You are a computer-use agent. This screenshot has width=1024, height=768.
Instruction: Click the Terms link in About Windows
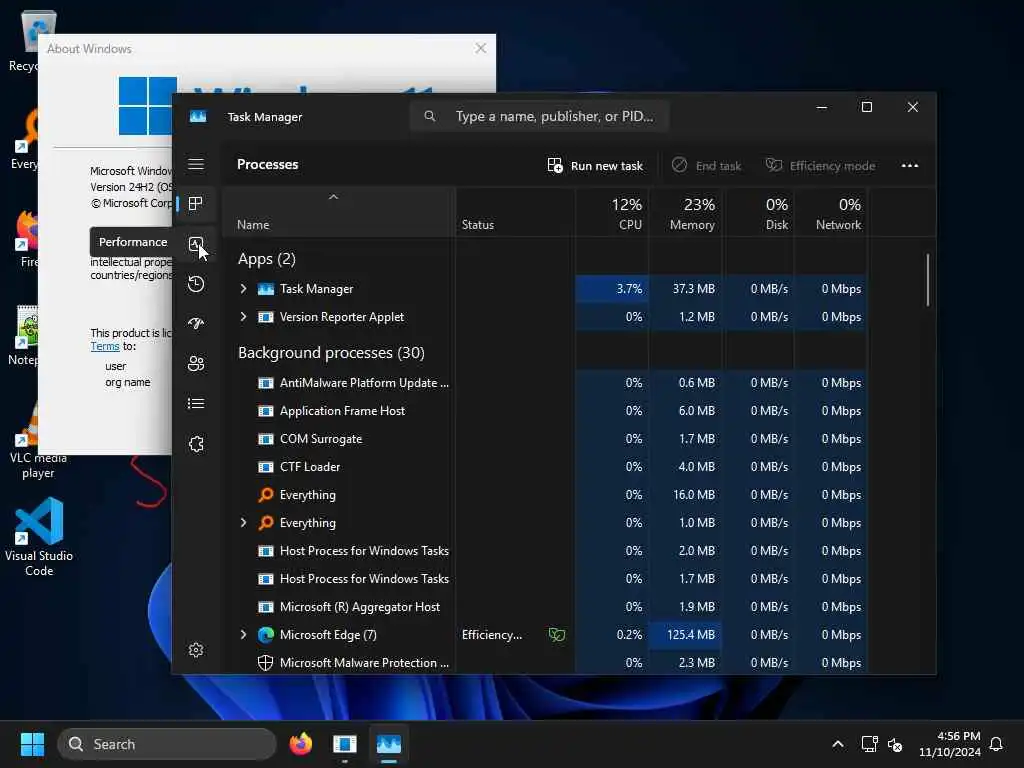(104, 346)
